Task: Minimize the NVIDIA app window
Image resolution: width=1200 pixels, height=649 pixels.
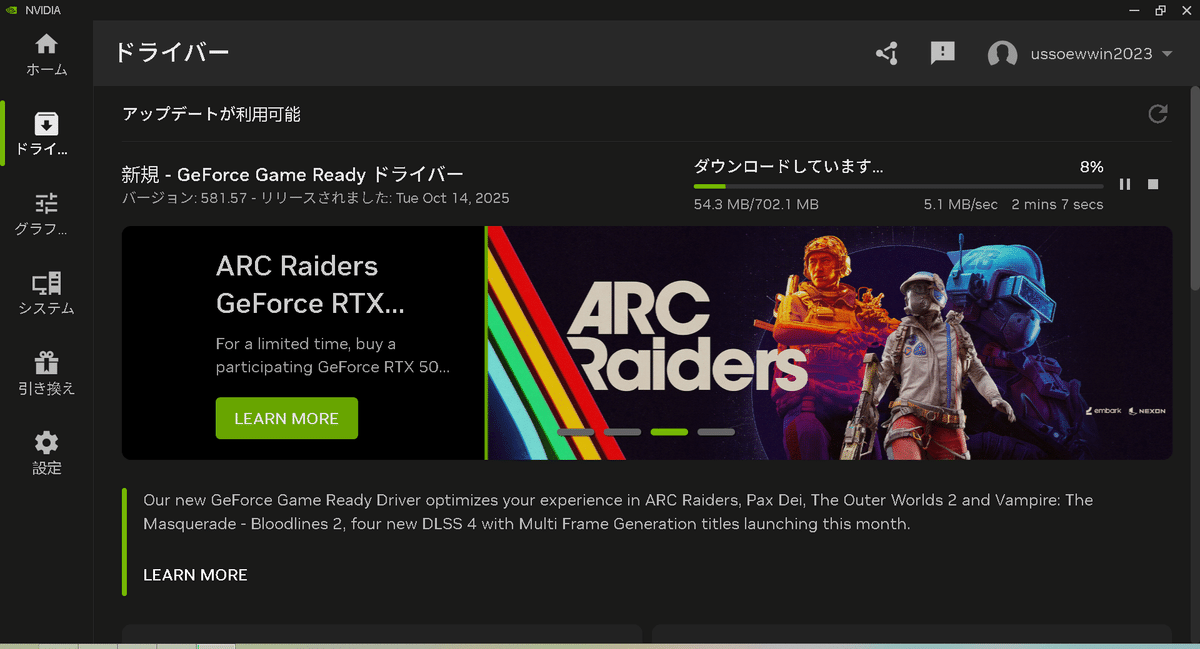Action: click(x=1135, y=10)
